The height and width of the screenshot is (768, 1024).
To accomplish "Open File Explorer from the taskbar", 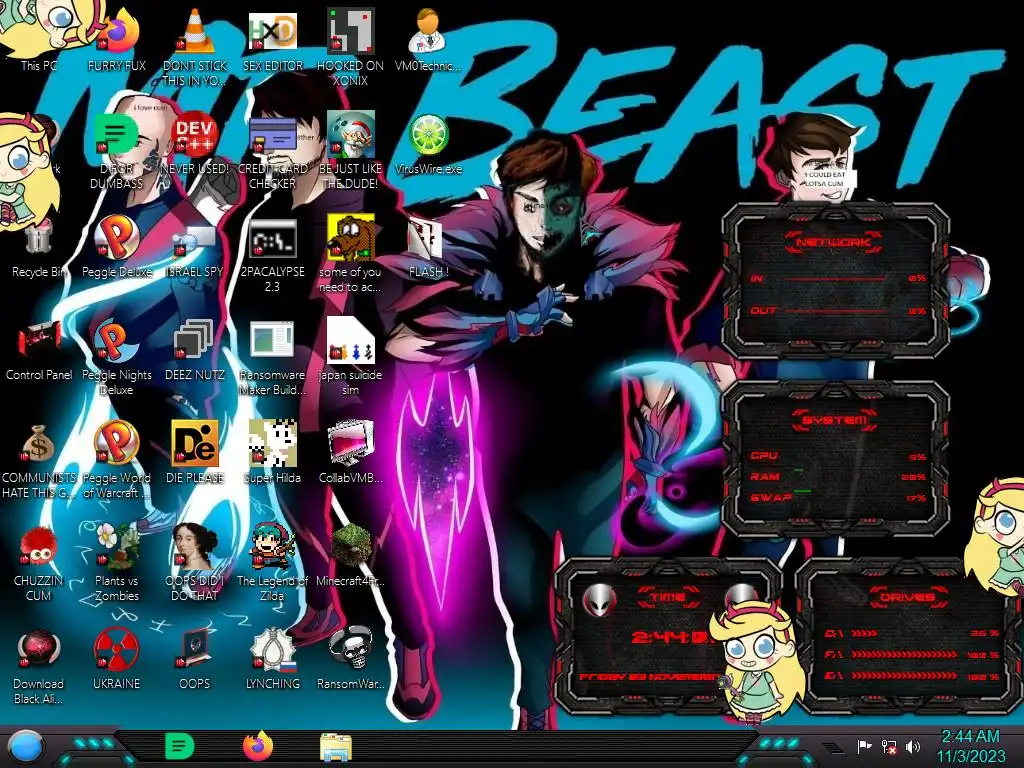I will (336, 747).
